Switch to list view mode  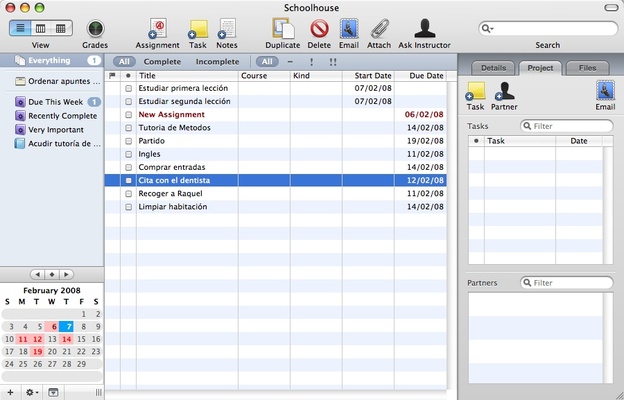(x=20, y=28)
